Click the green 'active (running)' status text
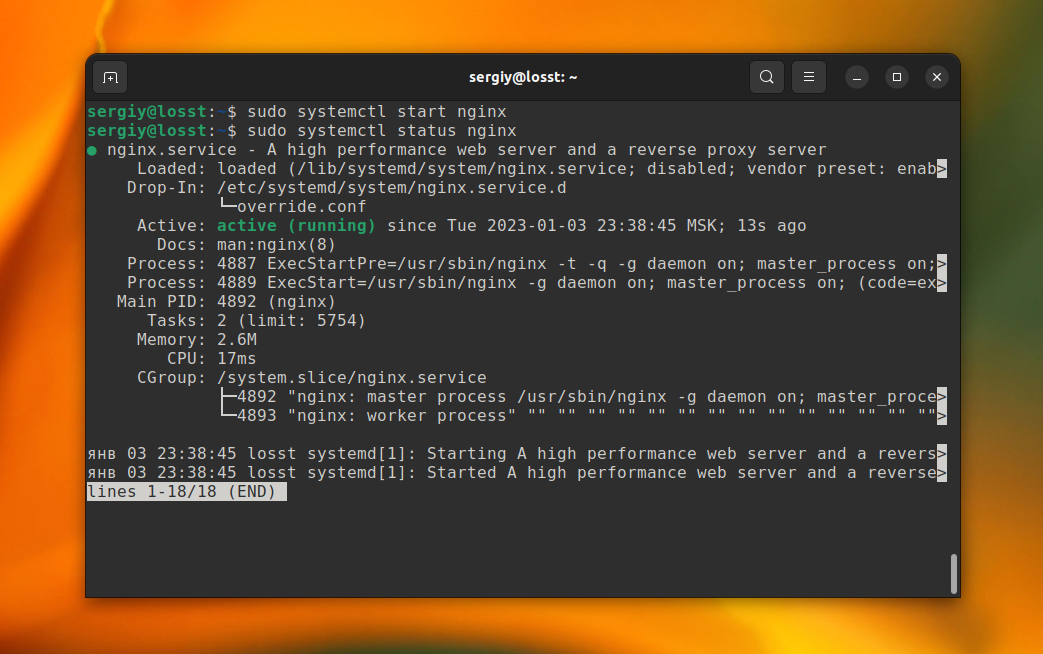The image size is (1043, 654). click(296, 226)
